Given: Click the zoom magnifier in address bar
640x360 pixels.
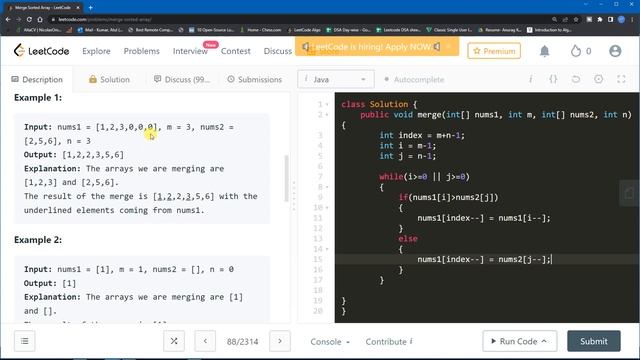Looking at the screenshot, I should [x=554, y=19].
